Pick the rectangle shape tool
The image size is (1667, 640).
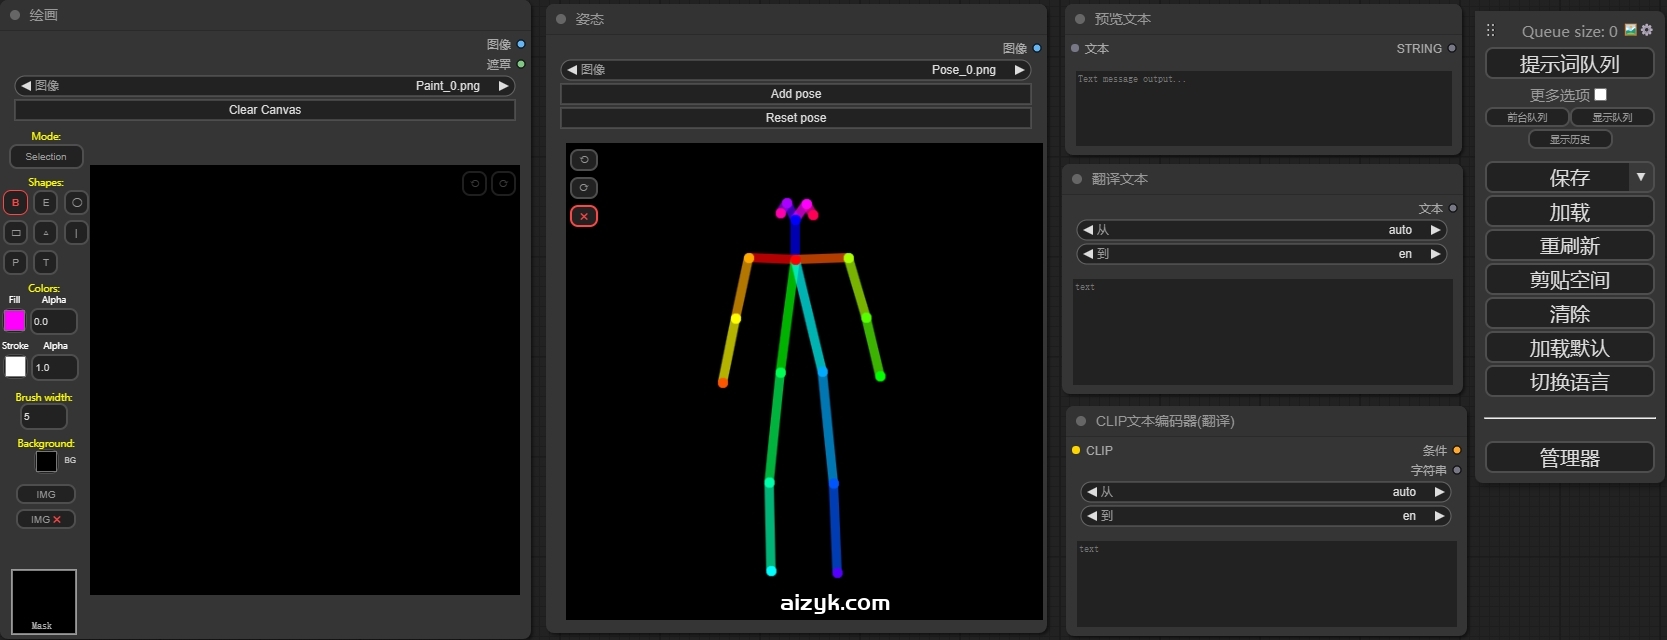coord(16,233)
